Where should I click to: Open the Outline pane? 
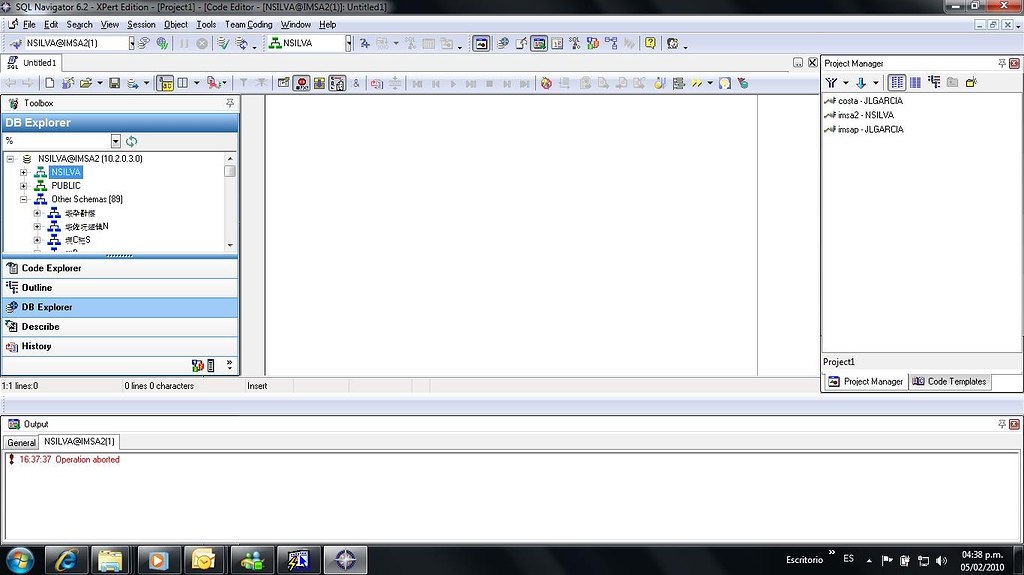121,288
